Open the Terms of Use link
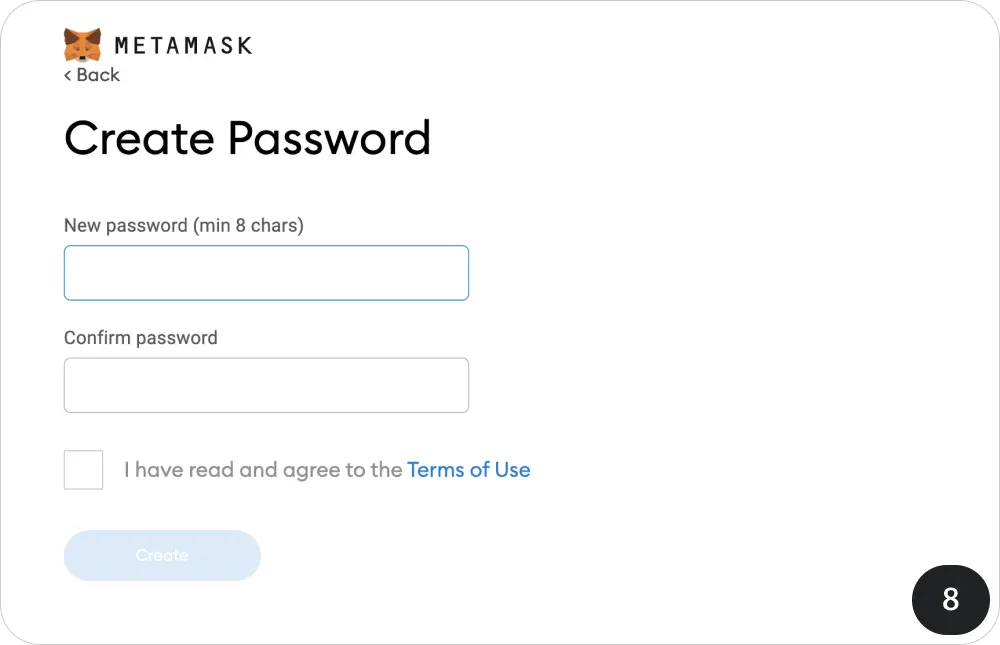The height and width of the screenshot is (645, 1000). click(x=468, y=469)
